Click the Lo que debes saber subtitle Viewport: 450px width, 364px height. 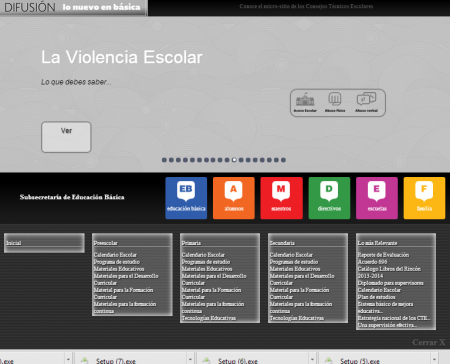click(x=76, y=82)
